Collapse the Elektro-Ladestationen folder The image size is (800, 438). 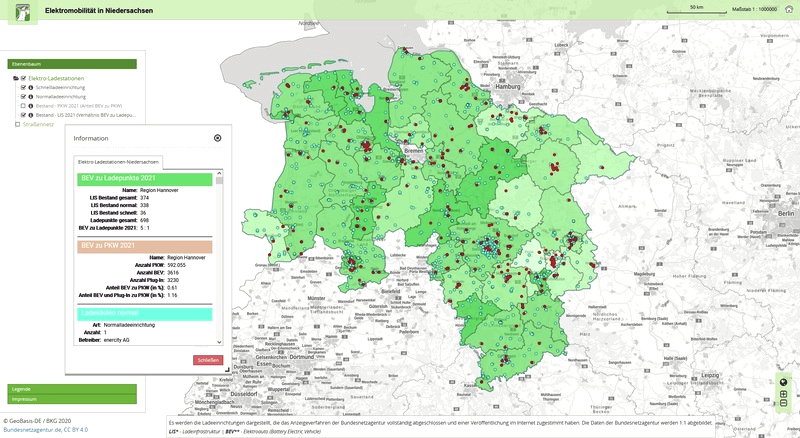(17, 77)
